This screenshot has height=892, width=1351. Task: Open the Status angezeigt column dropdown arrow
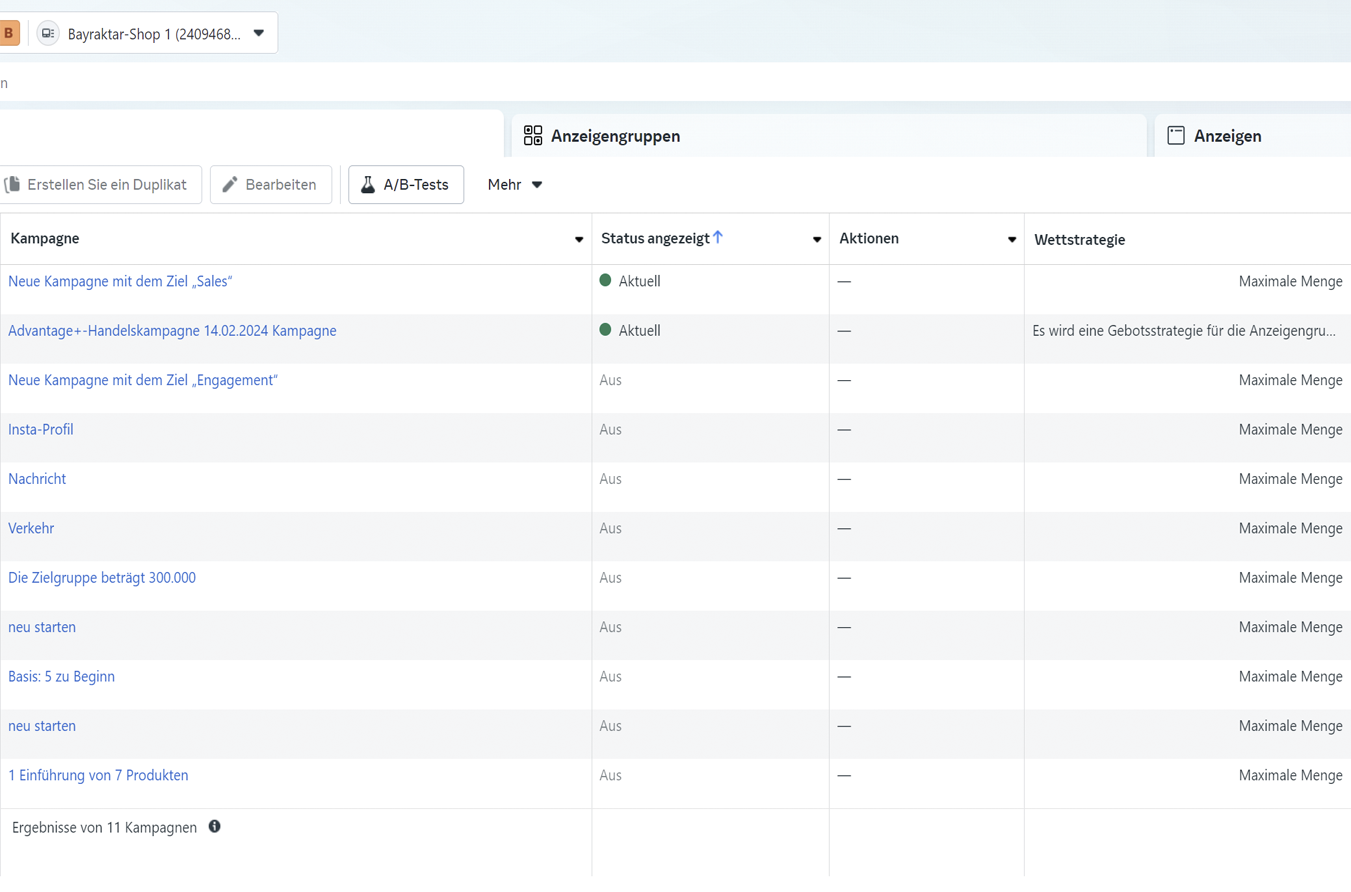[x=817, y=240]
